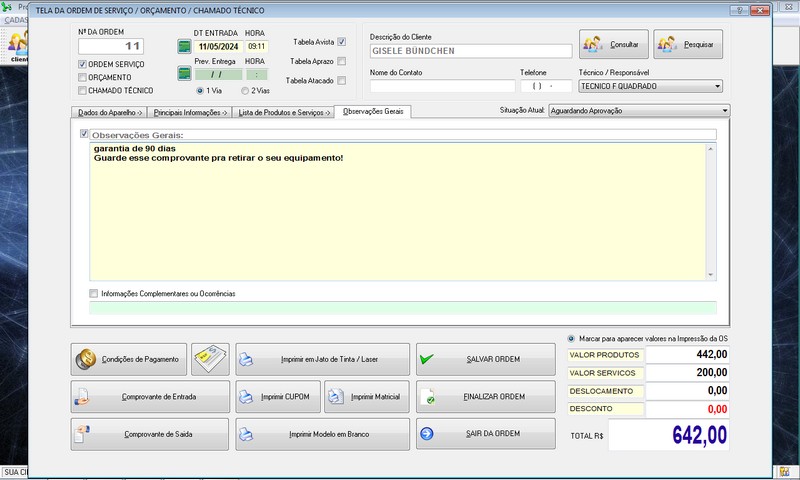Viewport: 800px width, 480px height.
Task: Open Condições de Pagamento
Action: point(129,360)
